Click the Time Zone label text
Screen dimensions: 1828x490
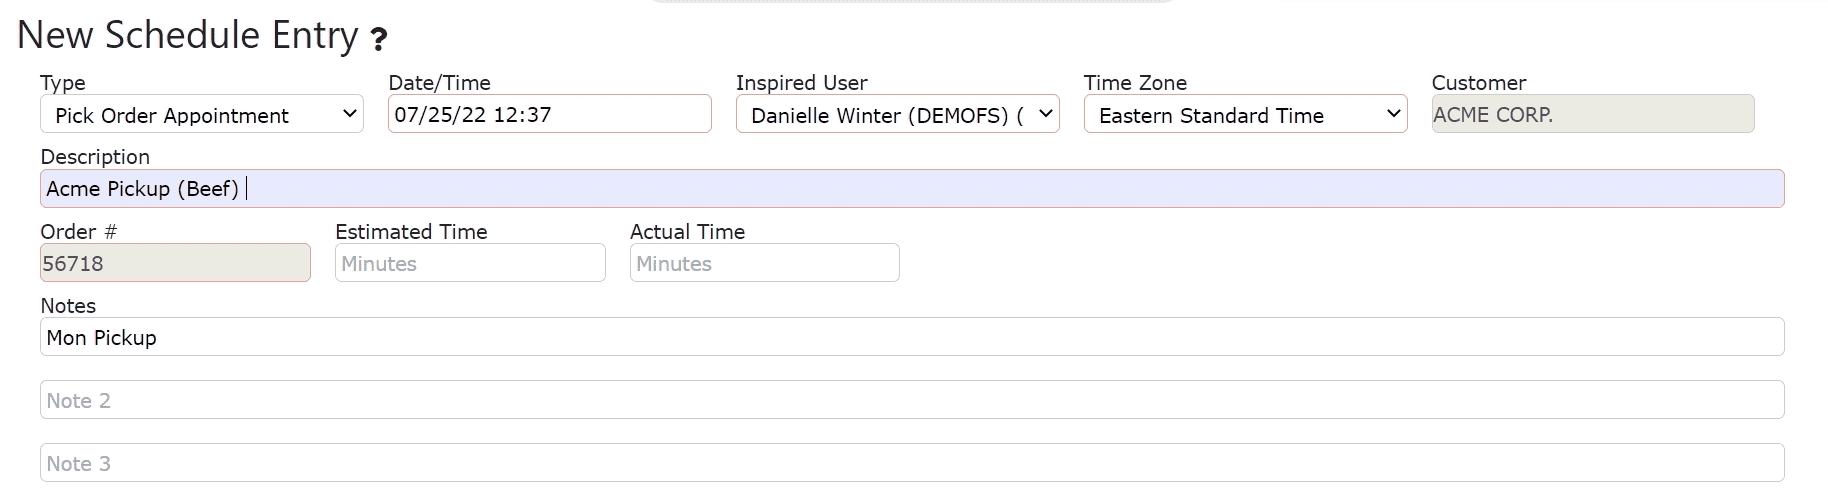click(x=1135, y=83)
